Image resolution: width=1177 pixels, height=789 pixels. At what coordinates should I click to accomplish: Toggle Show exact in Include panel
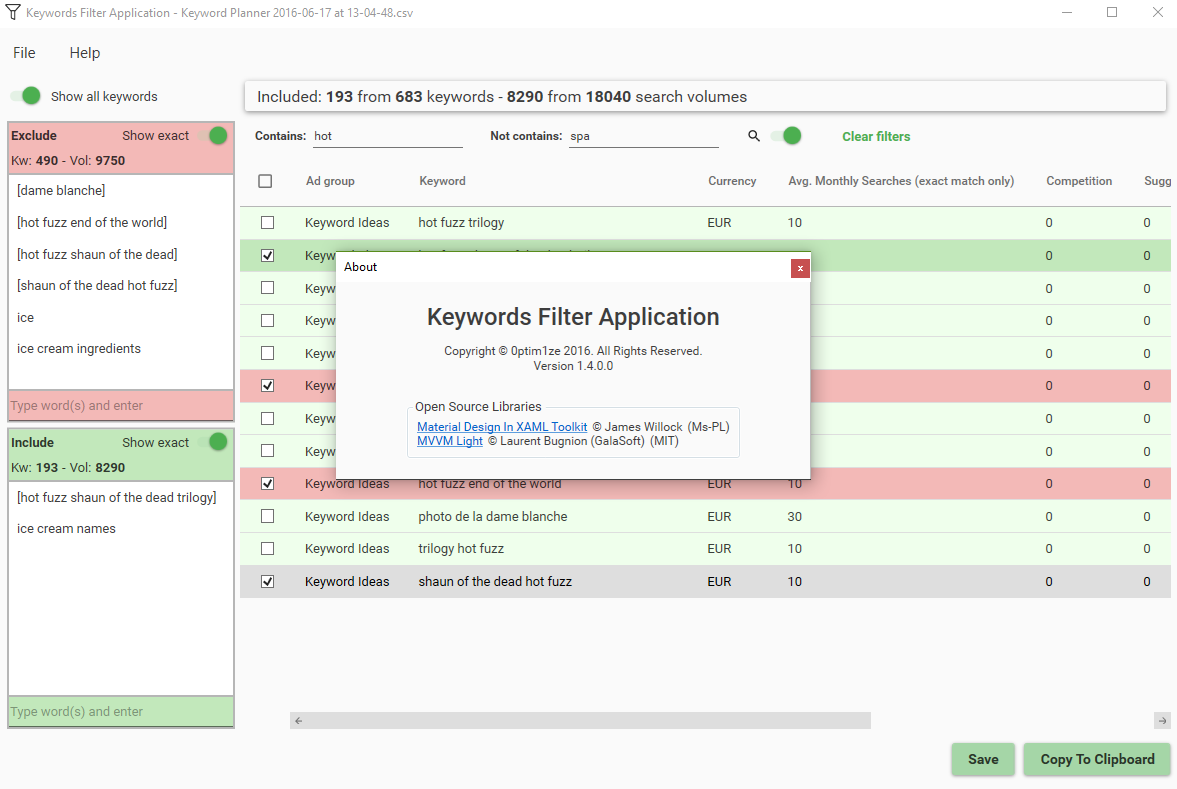(x=213, y=442)
